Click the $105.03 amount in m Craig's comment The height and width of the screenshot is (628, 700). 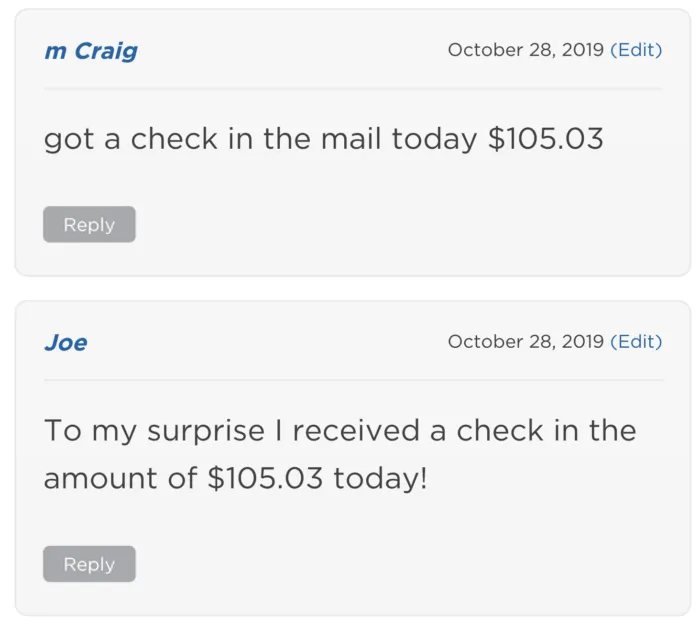(546, 139)
